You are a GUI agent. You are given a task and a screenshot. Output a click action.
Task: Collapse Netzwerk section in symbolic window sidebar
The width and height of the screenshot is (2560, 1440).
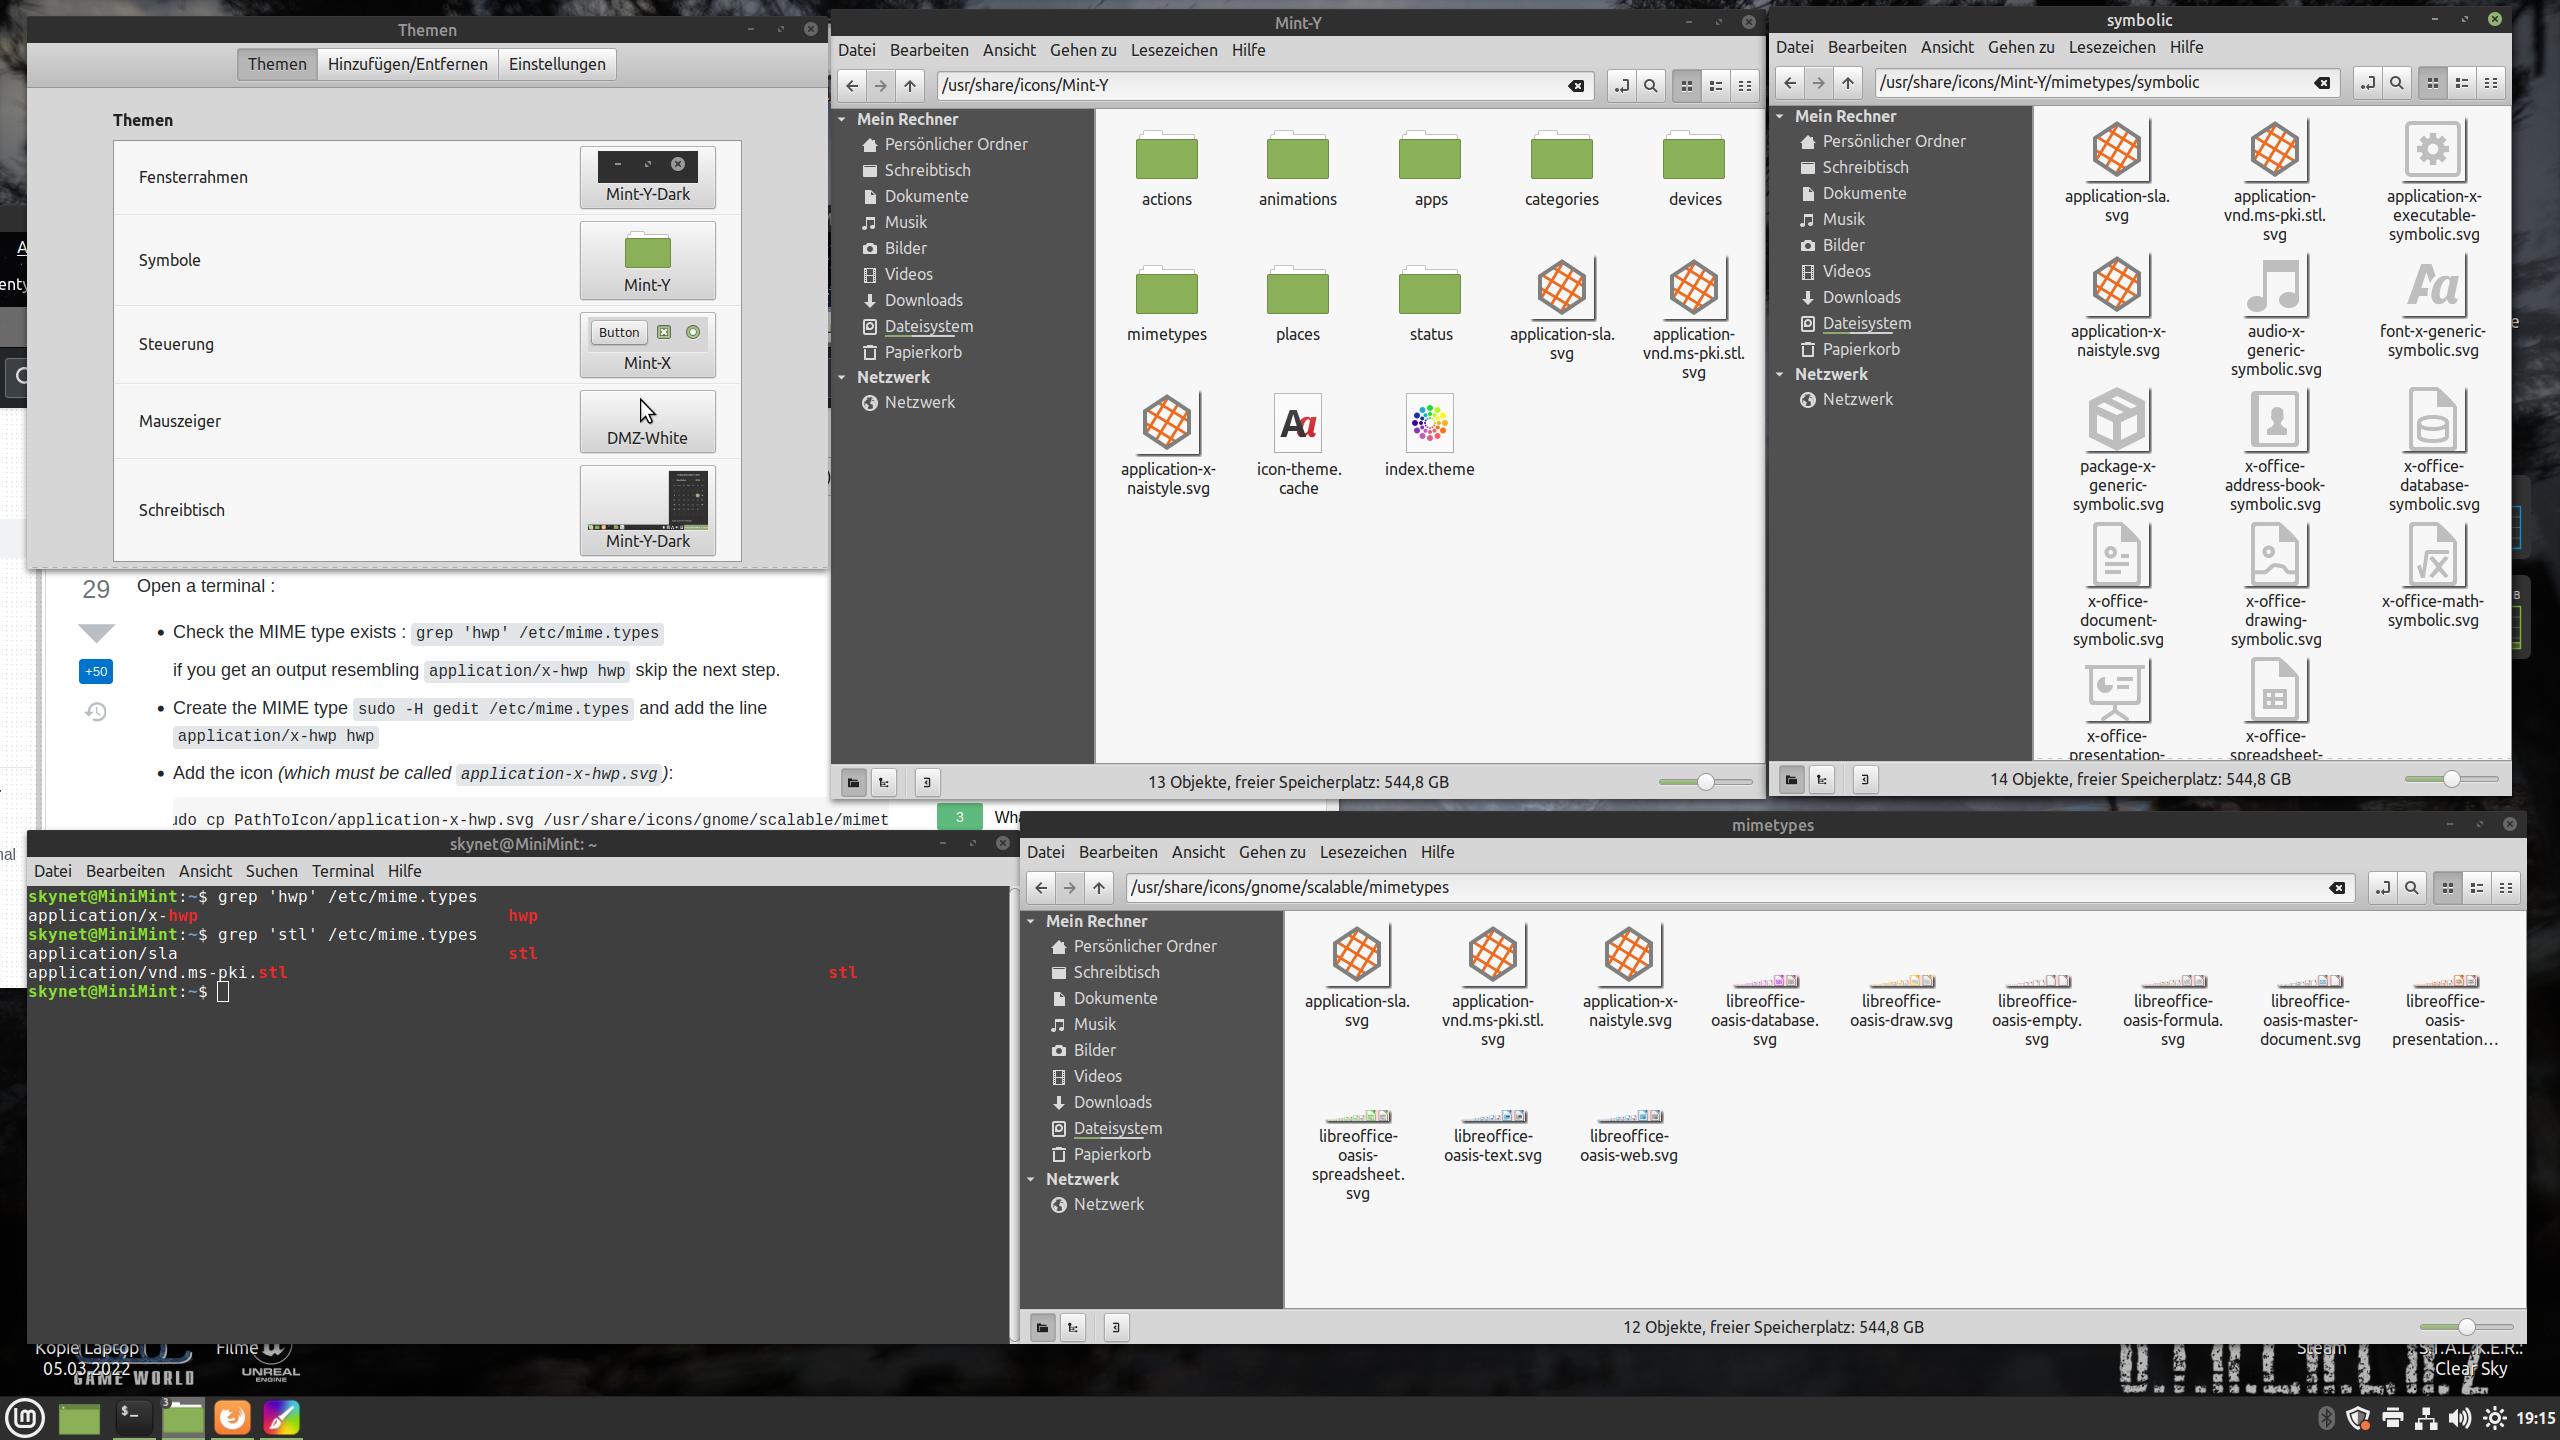click(x=1780, y=374)
